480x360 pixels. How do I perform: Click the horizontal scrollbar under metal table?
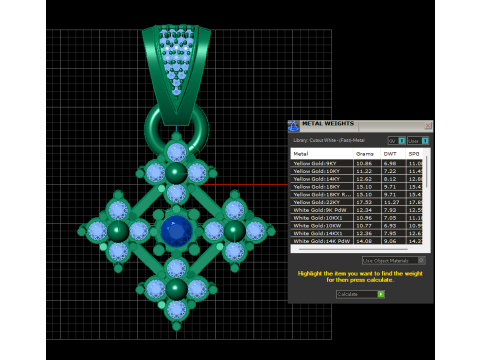(353, 249)
